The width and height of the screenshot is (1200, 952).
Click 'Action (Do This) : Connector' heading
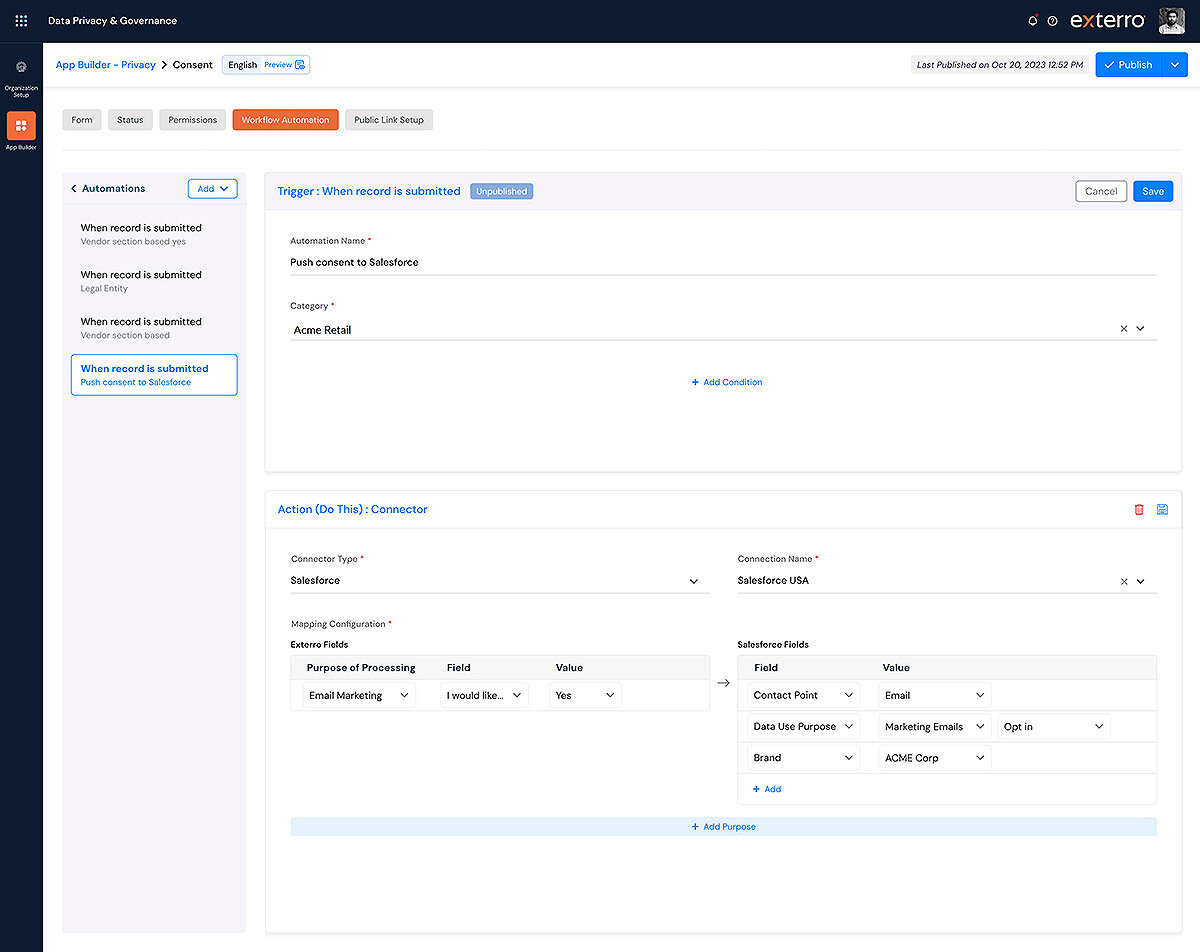(x=352, y=509)
